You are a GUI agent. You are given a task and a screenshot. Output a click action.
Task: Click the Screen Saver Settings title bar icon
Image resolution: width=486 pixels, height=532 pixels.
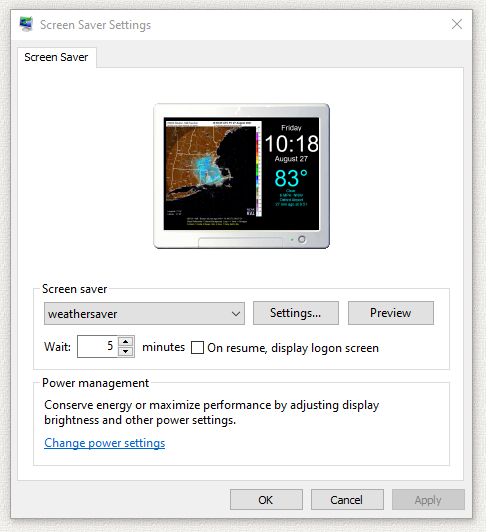[x=26, y=24]
